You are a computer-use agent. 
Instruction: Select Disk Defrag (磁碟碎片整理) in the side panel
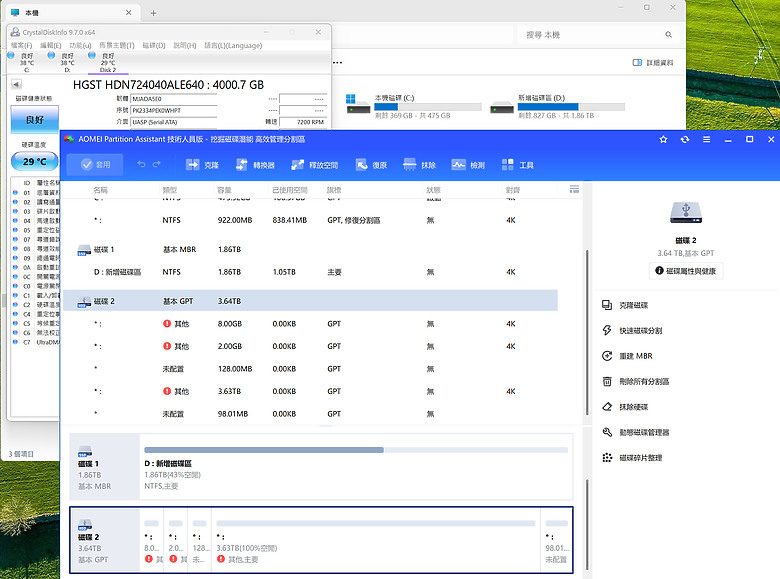click(632, 458)
